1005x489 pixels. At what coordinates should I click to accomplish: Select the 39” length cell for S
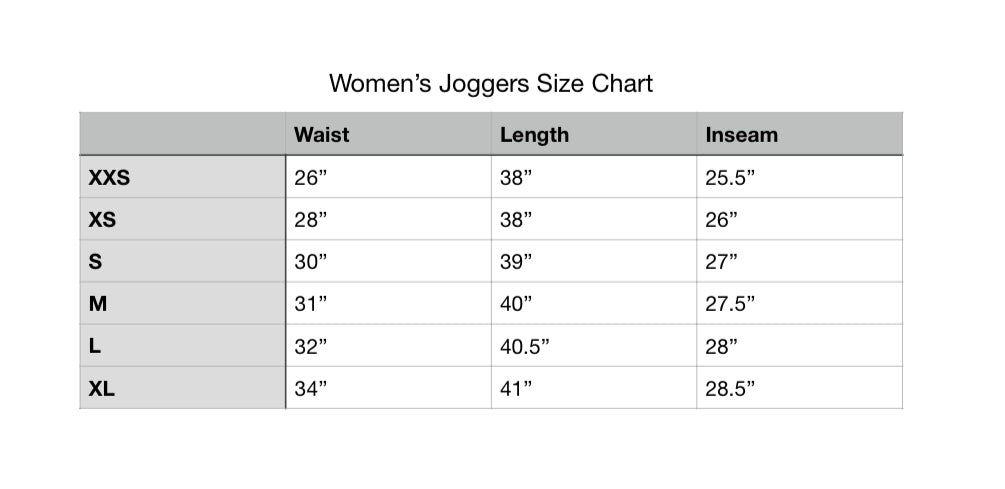[x=516, y=262]
